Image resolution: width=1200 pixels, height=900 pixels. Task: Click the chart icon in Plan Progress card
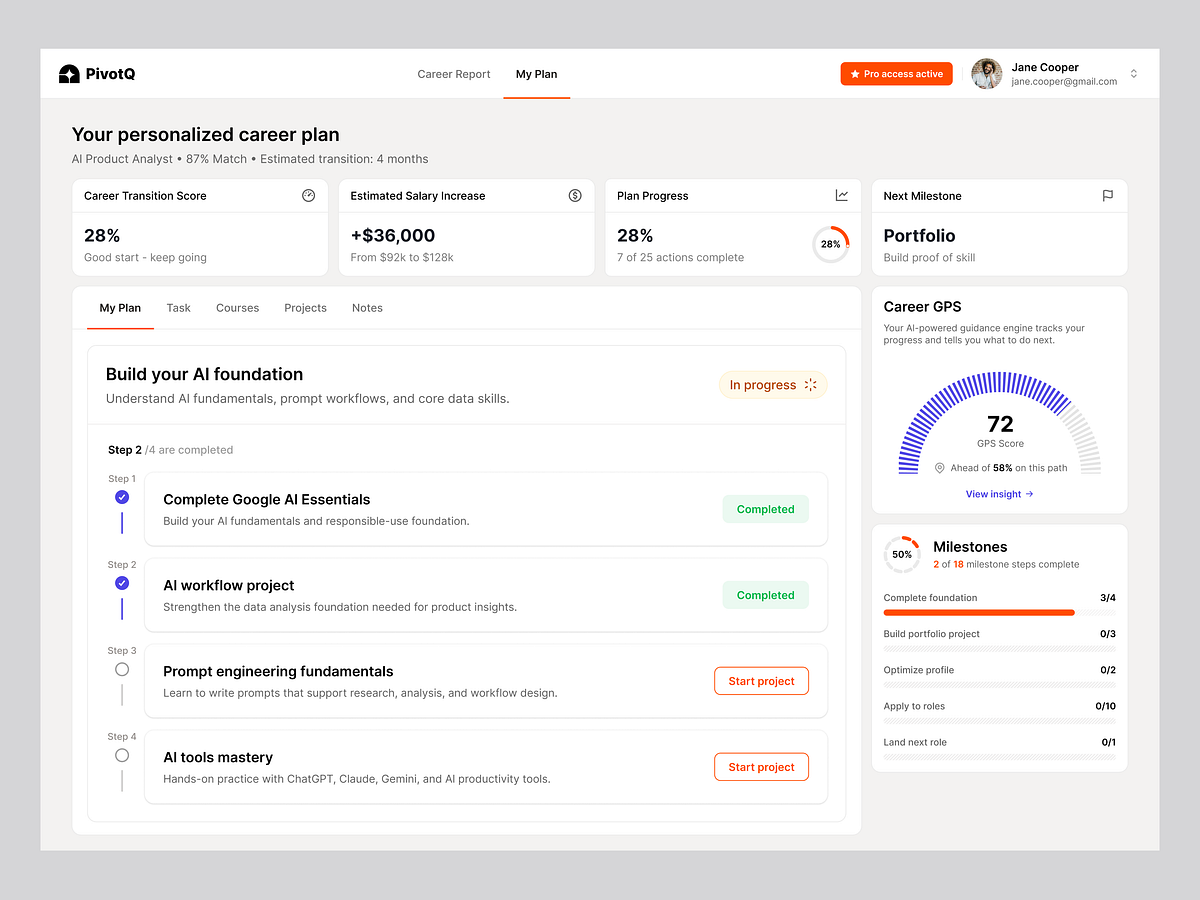pos(842,196)
